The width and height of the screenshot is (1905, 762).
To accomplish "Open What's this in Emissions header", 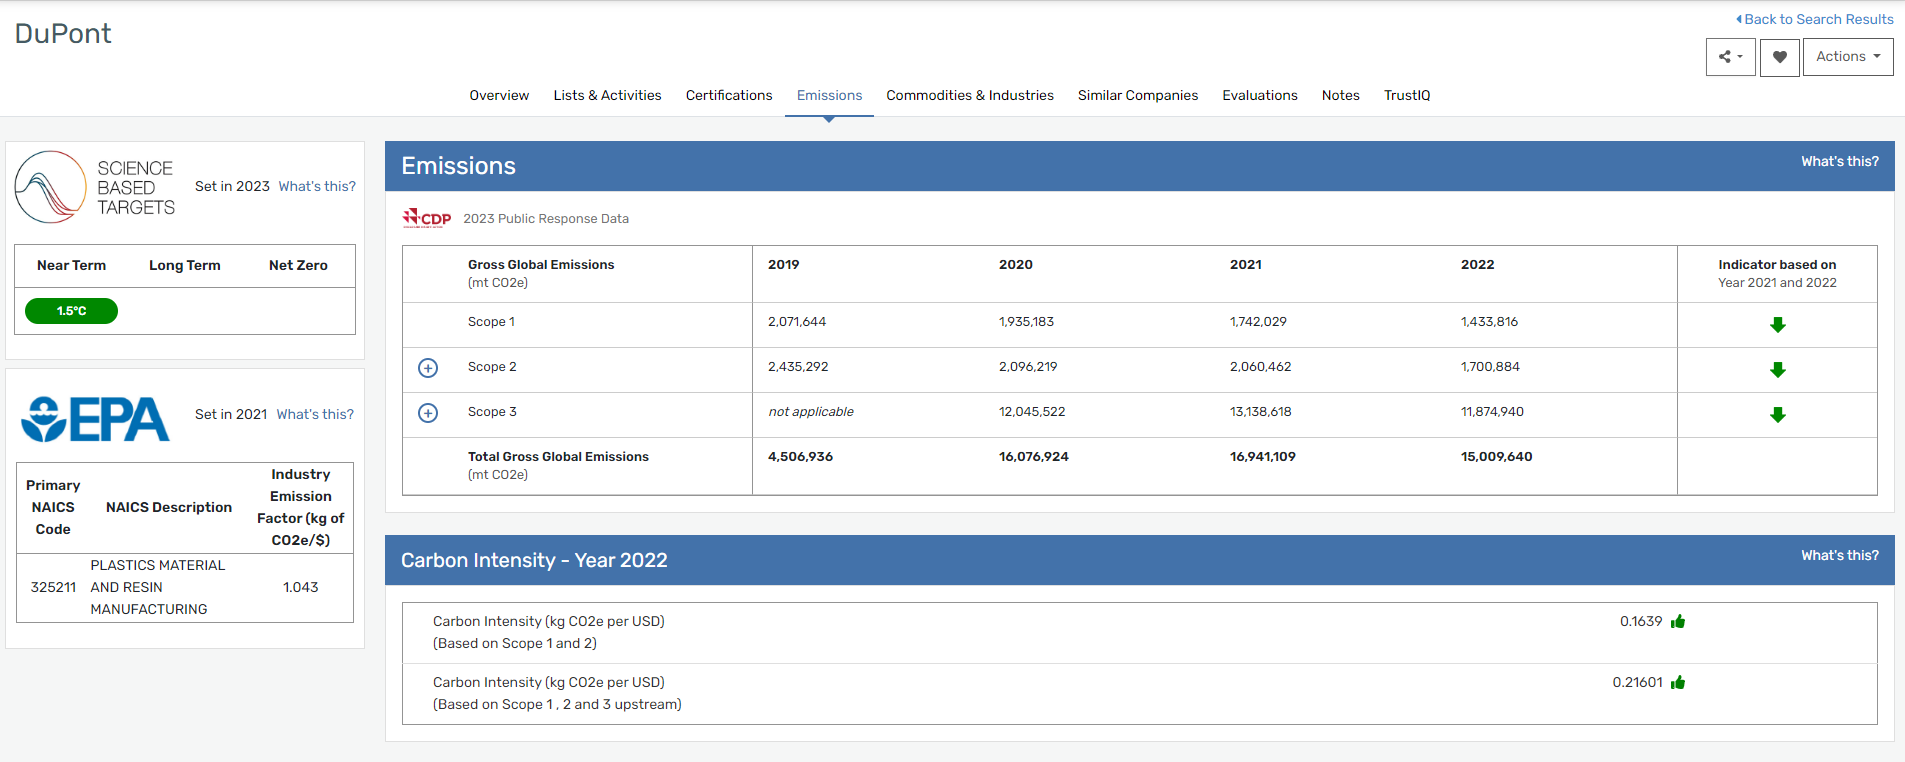I will (x=1840, y=161).
